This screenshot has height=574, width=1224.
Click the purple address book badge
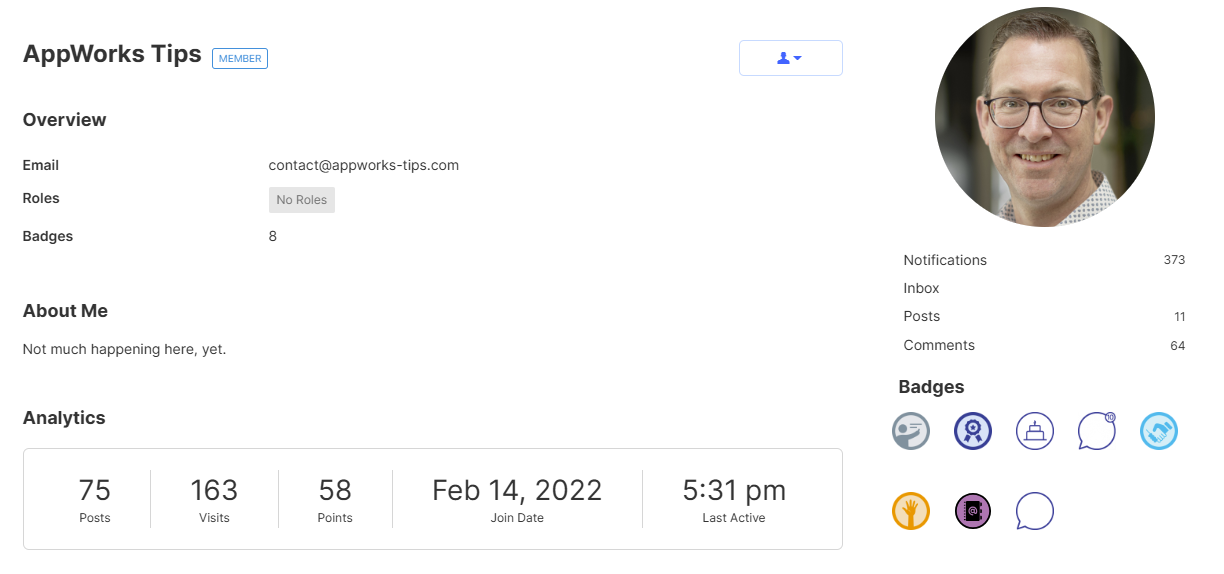point(973,511)
